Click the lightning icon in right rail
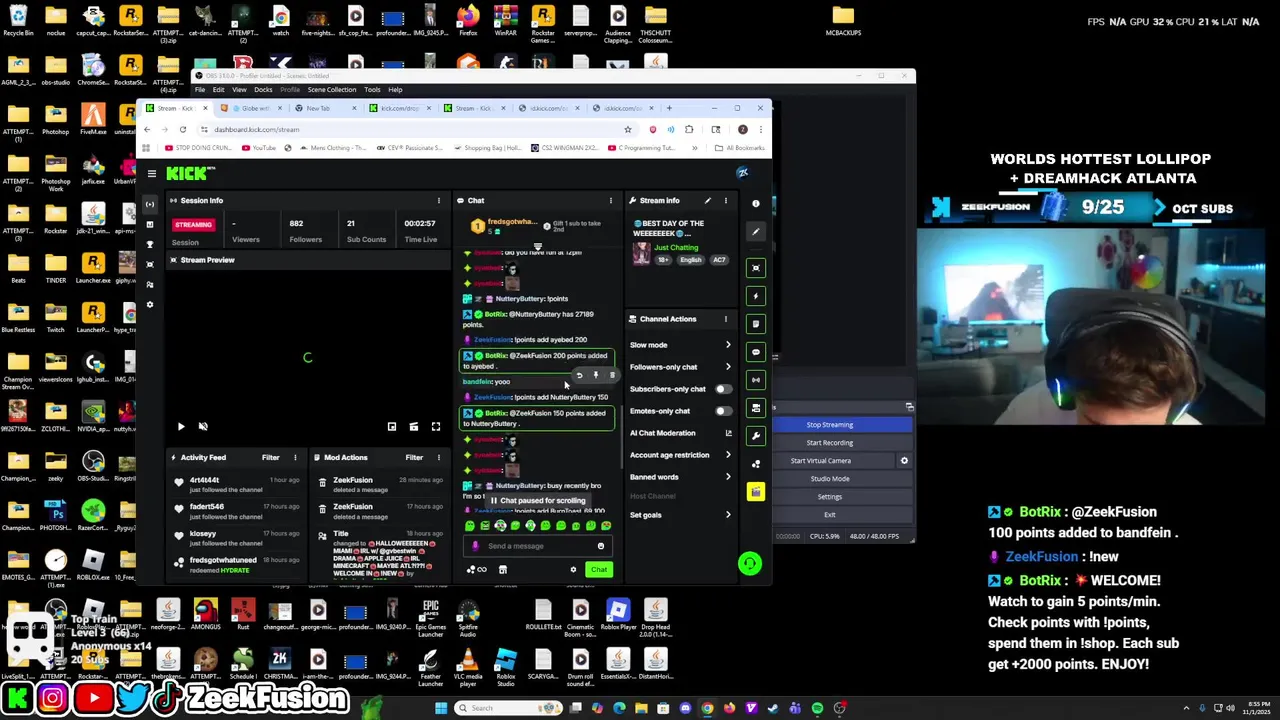The width and height of the screenshot is (1280, 720). tap(756, 295)
